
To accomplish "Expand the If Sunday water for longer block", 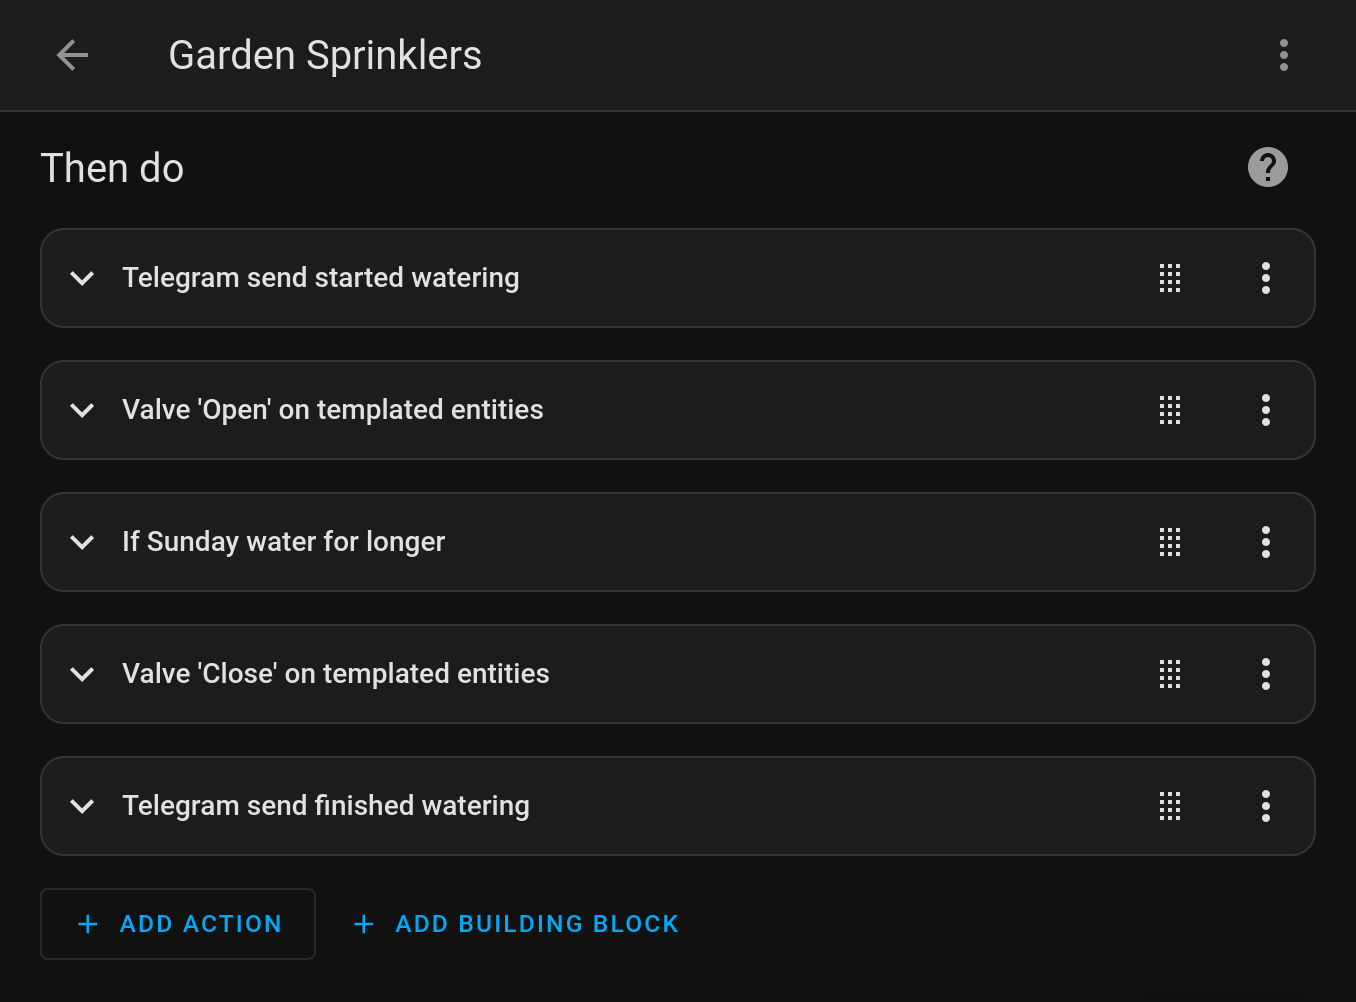I will pyautogui.click(x=83, y=542).
